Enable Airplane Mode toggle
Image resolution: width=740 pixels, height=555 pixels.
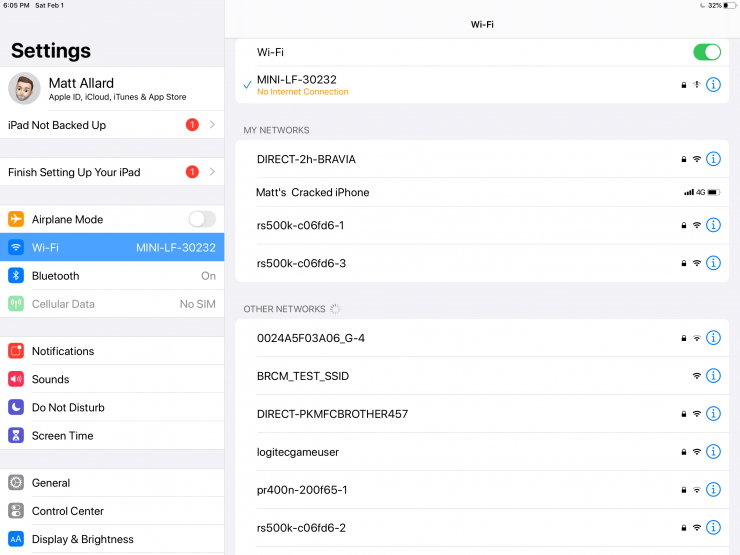[201, 219]
